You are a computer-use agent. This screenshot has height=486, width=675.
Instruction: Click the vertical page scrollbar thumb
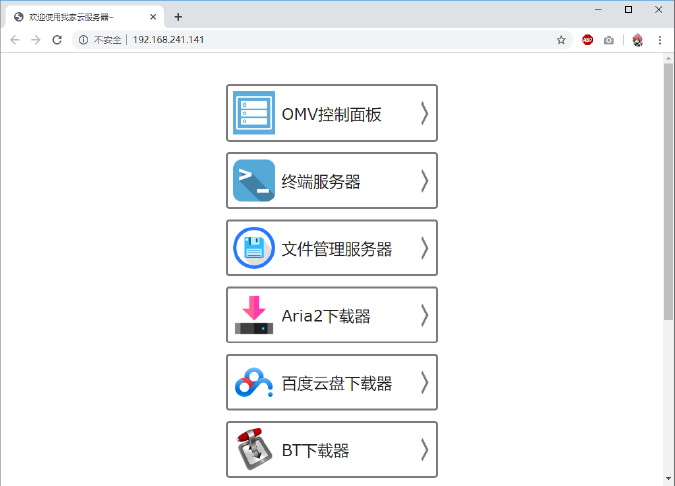click(x=668, y=190)
